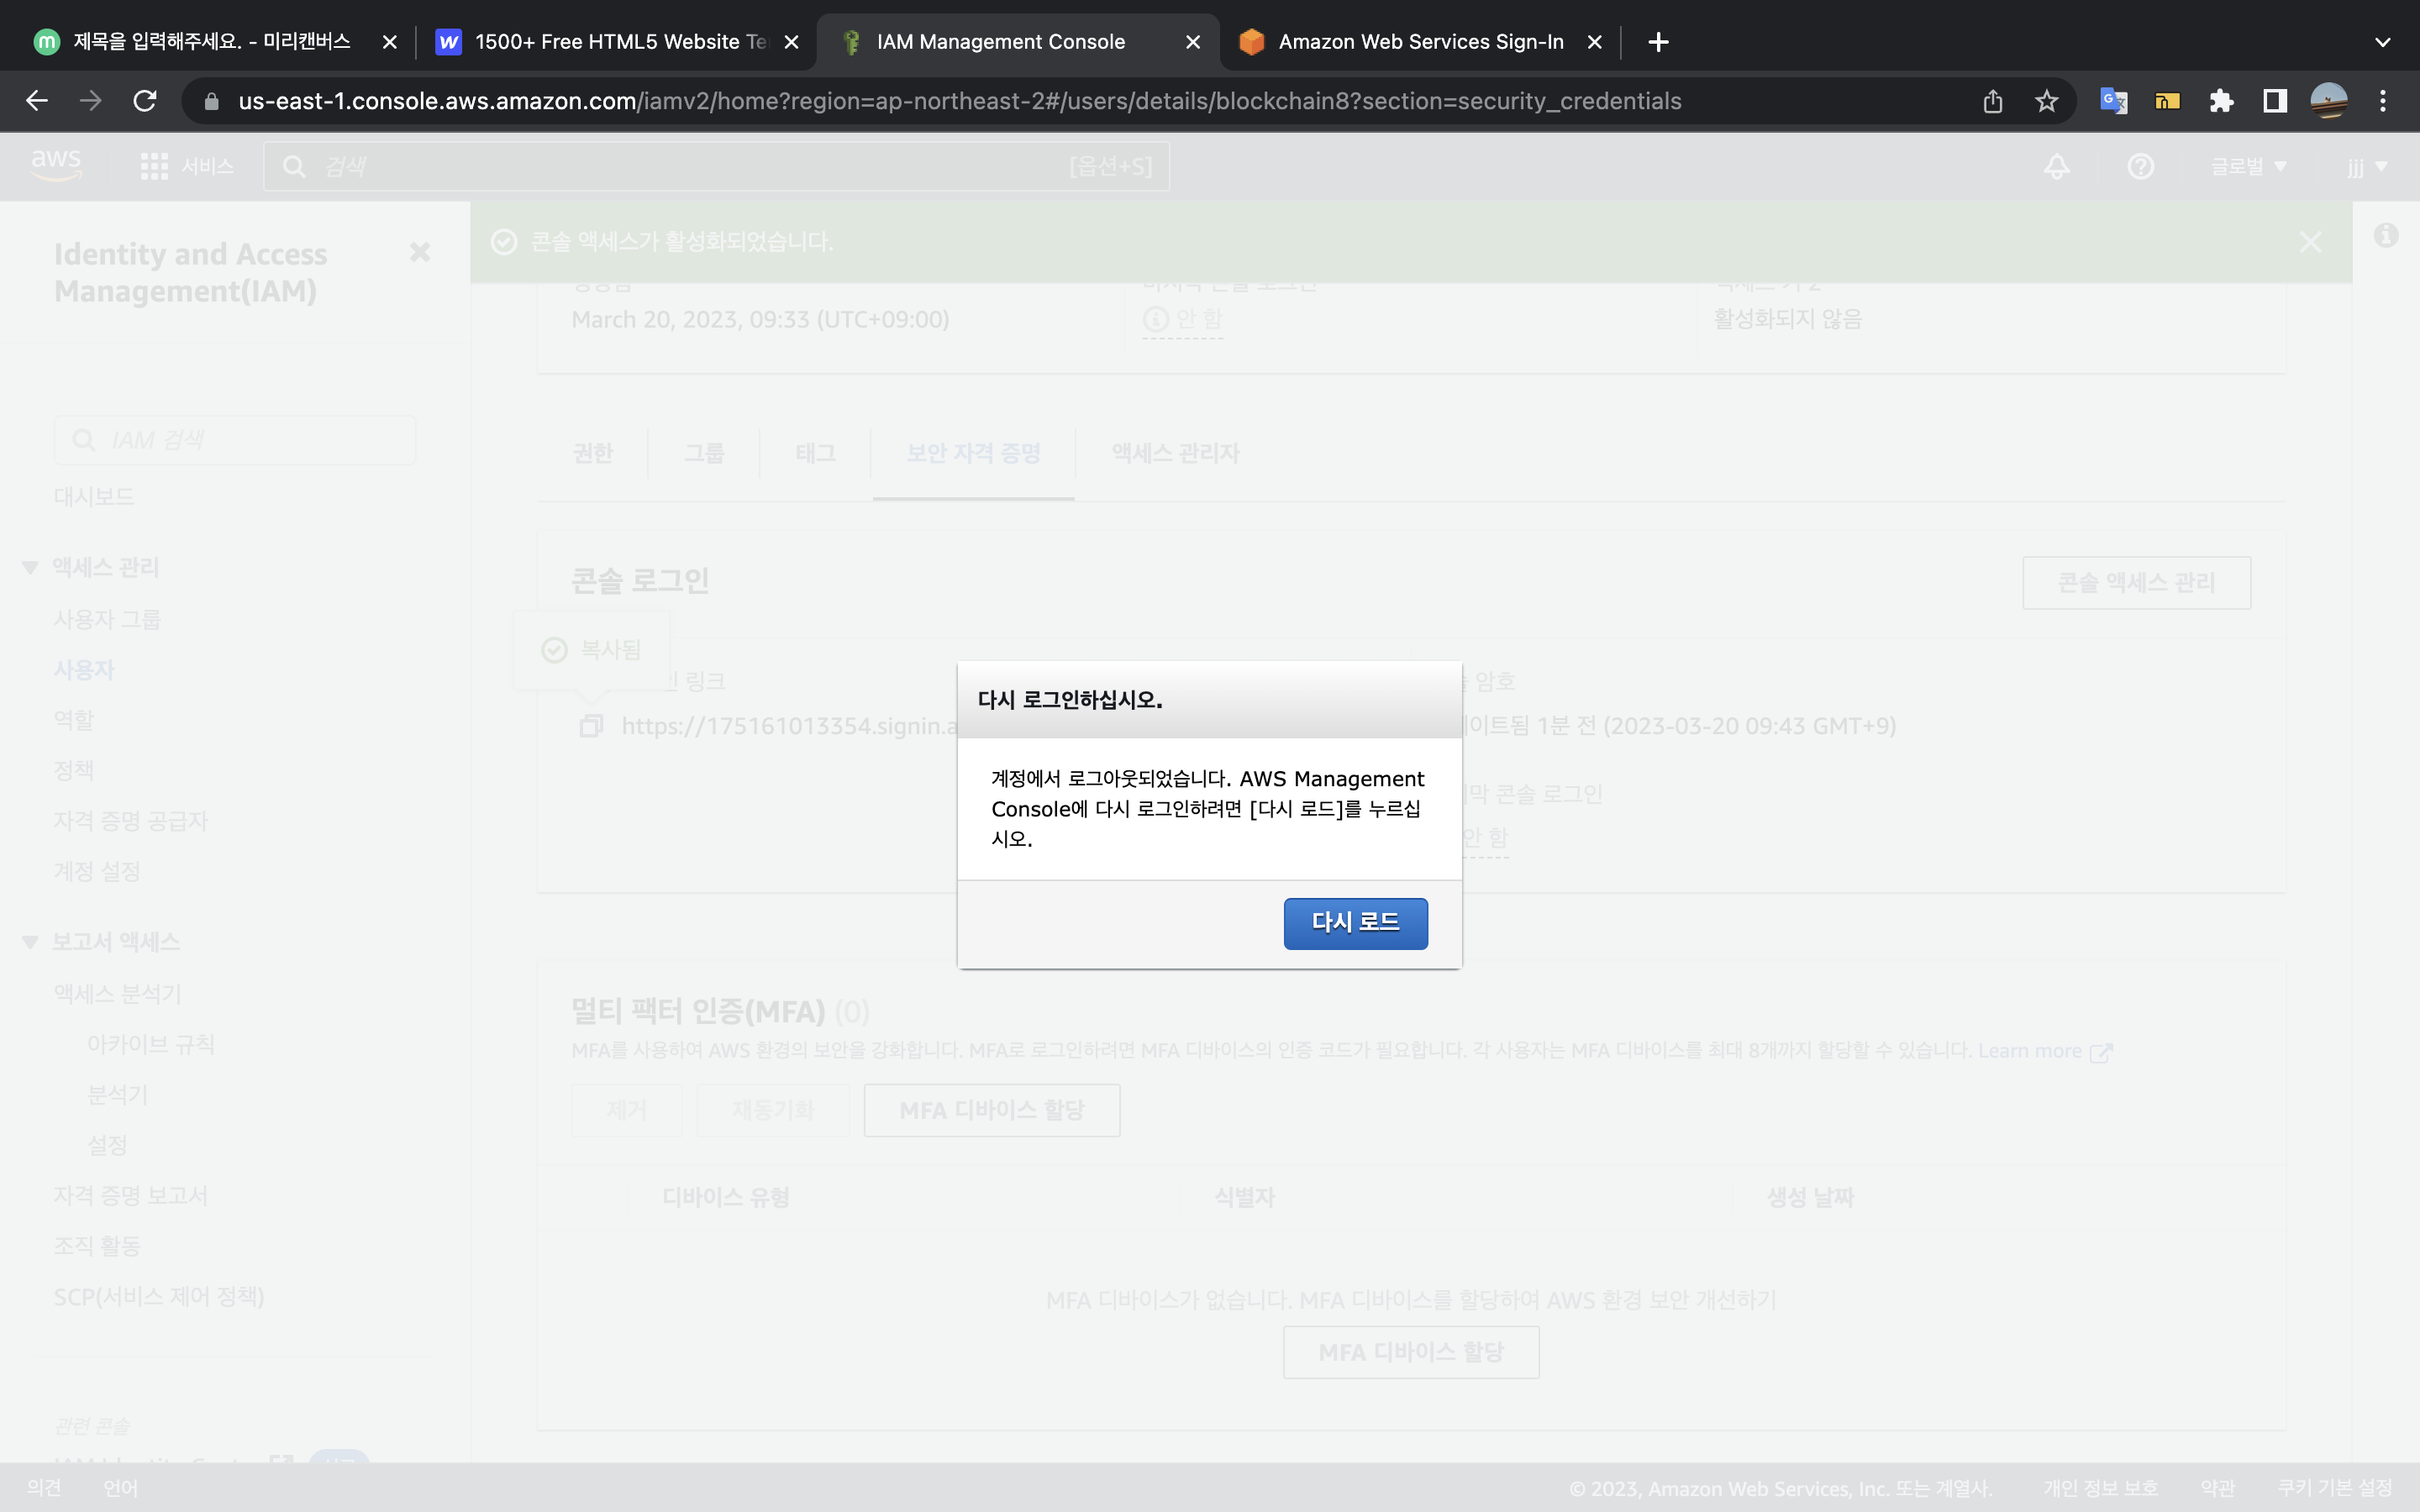Copy the console sign-in link icon
Image resolution: width=2420 pixels, height=1512 pixels.
591,726
